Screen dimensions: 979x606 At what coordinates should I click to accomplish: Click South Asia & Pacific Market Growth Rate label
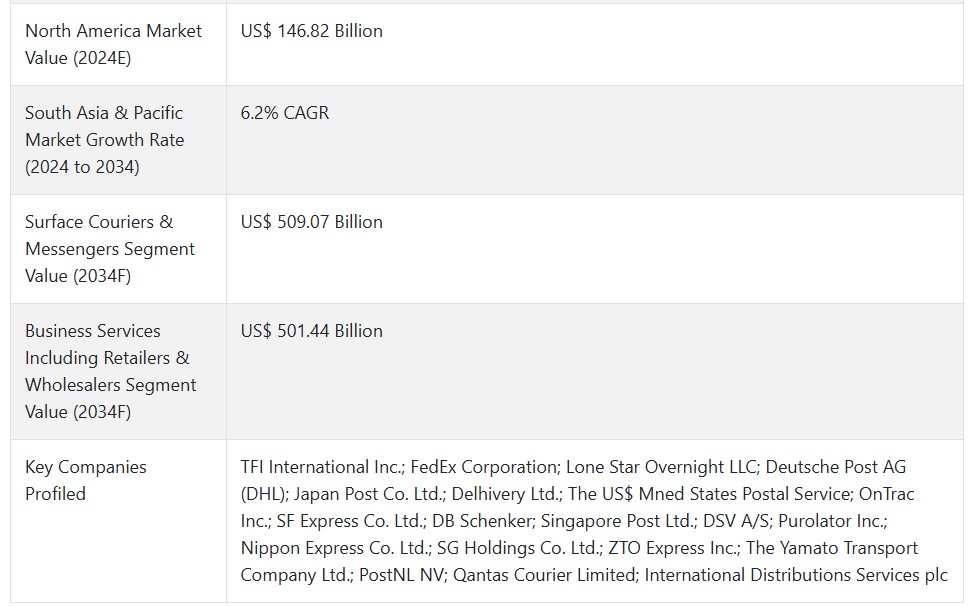[x=104, y=140]
